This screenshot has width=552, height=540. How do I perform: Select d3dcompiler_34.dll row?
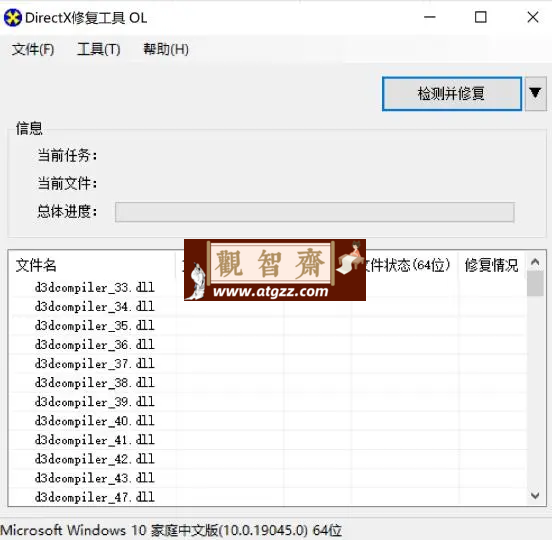[x=268, y=307]
